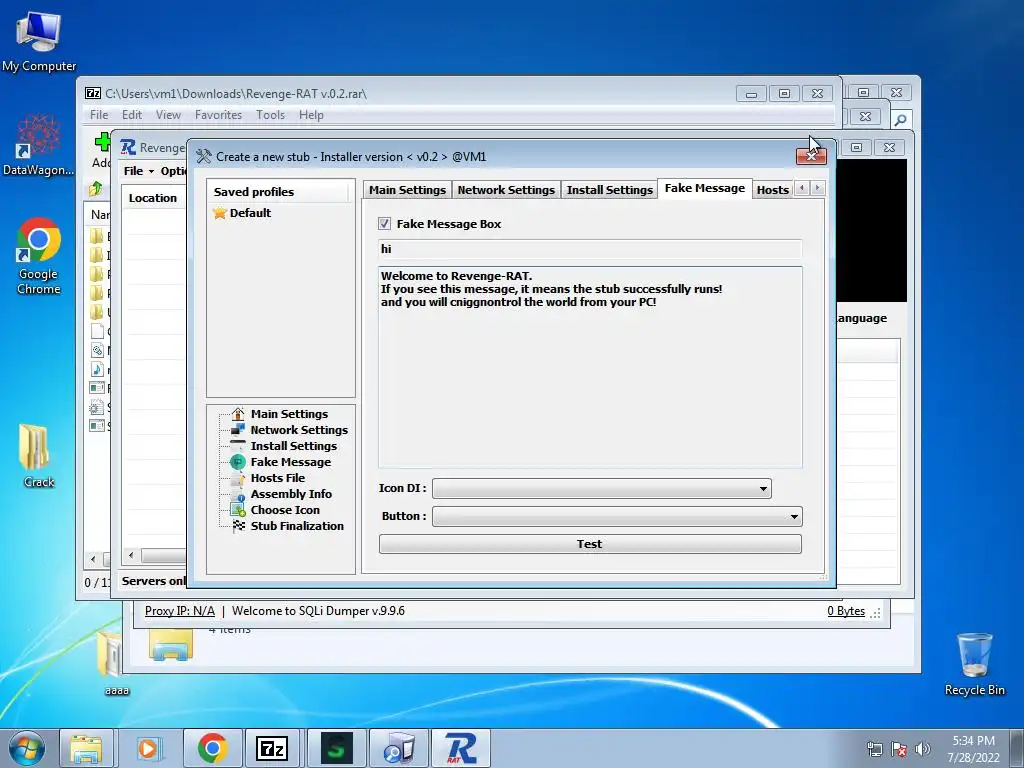The image size is (1024, 768).
Task: Select Stub Finalization in the settings tree
Action: [x=296, y=526]
